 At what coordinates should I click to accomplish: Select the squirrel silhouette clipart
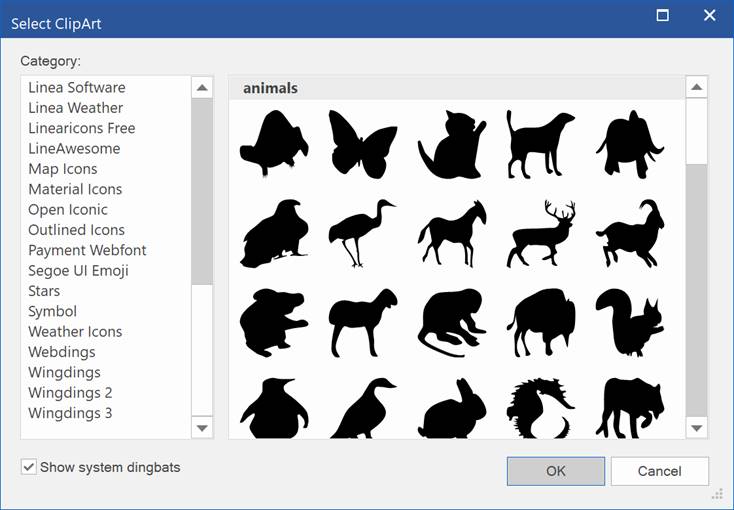[x=630, y=323]
